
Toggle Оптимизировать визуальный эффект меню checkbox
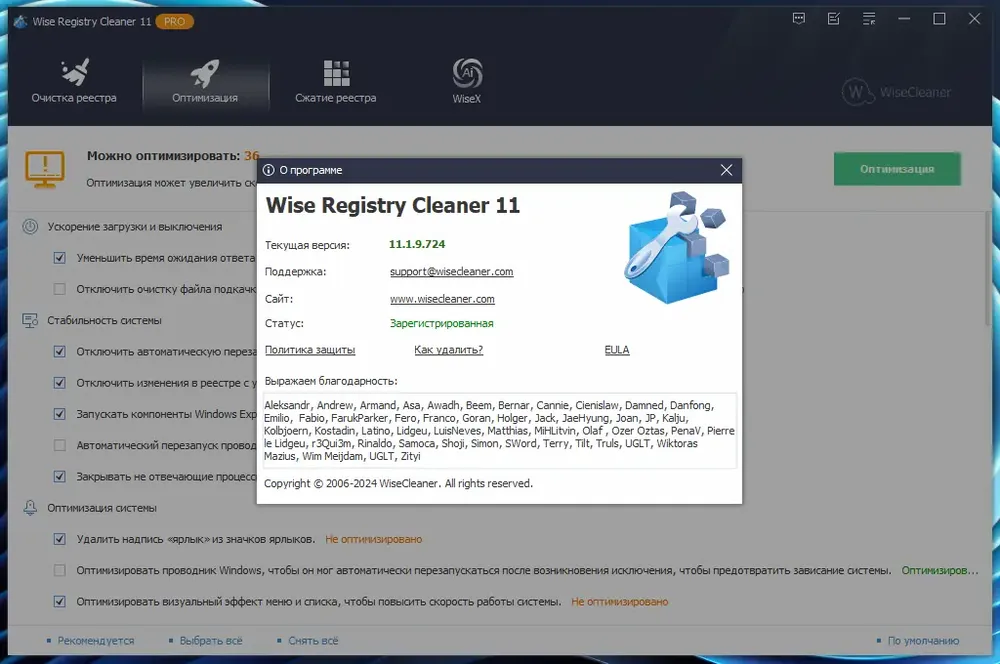(x=59, y=601)
